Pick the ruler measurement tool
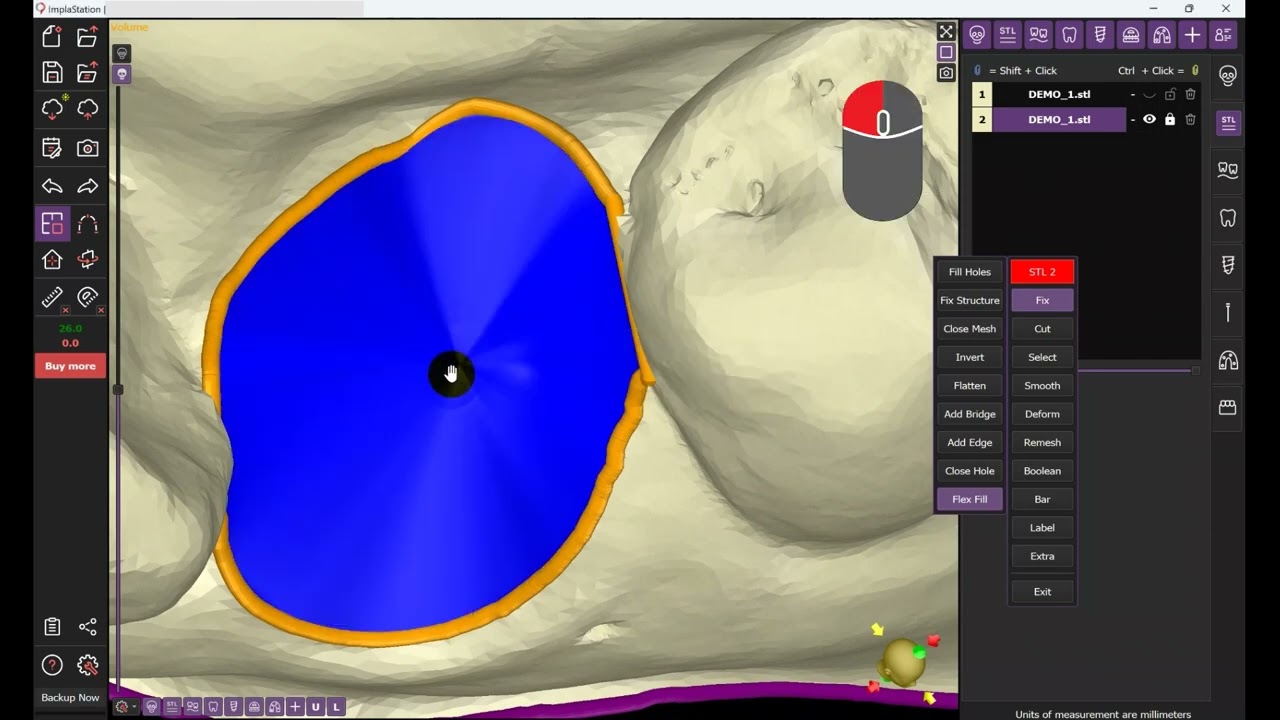Image resolution: width=1280 pixels, height=720 pixels. (52, 297)
